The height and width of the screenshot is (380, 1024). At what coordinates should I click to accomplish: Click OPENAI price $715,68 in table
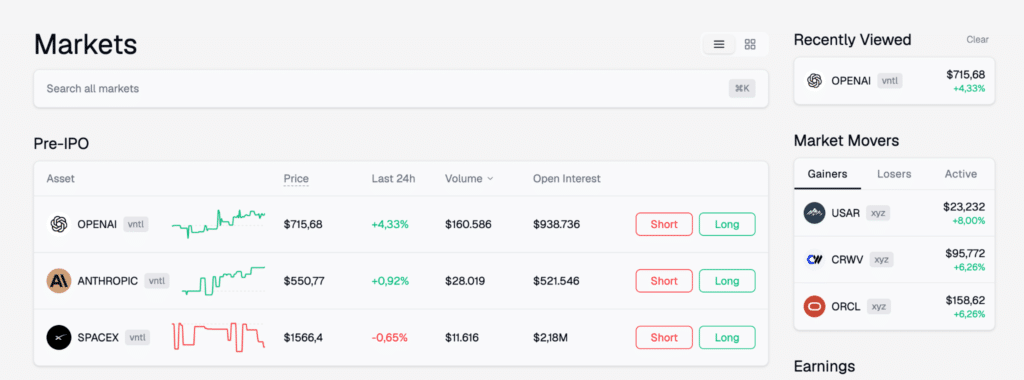coord(303,225)
